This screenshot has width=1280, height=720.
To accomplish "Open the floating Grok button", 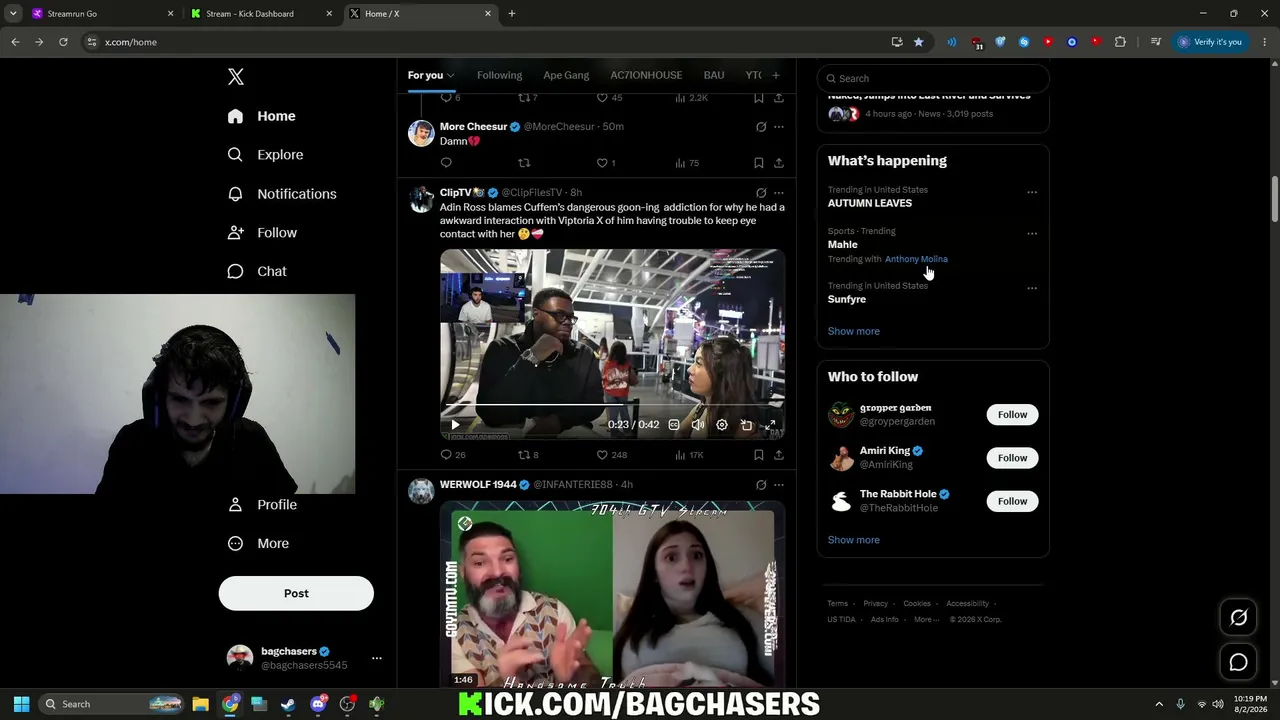I will 1238,618.
